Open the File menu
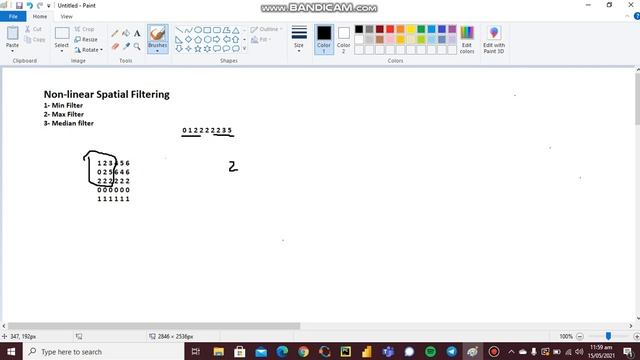Image resolution: width=640 pixels, height=360 pixels. [x=13, y=16]
